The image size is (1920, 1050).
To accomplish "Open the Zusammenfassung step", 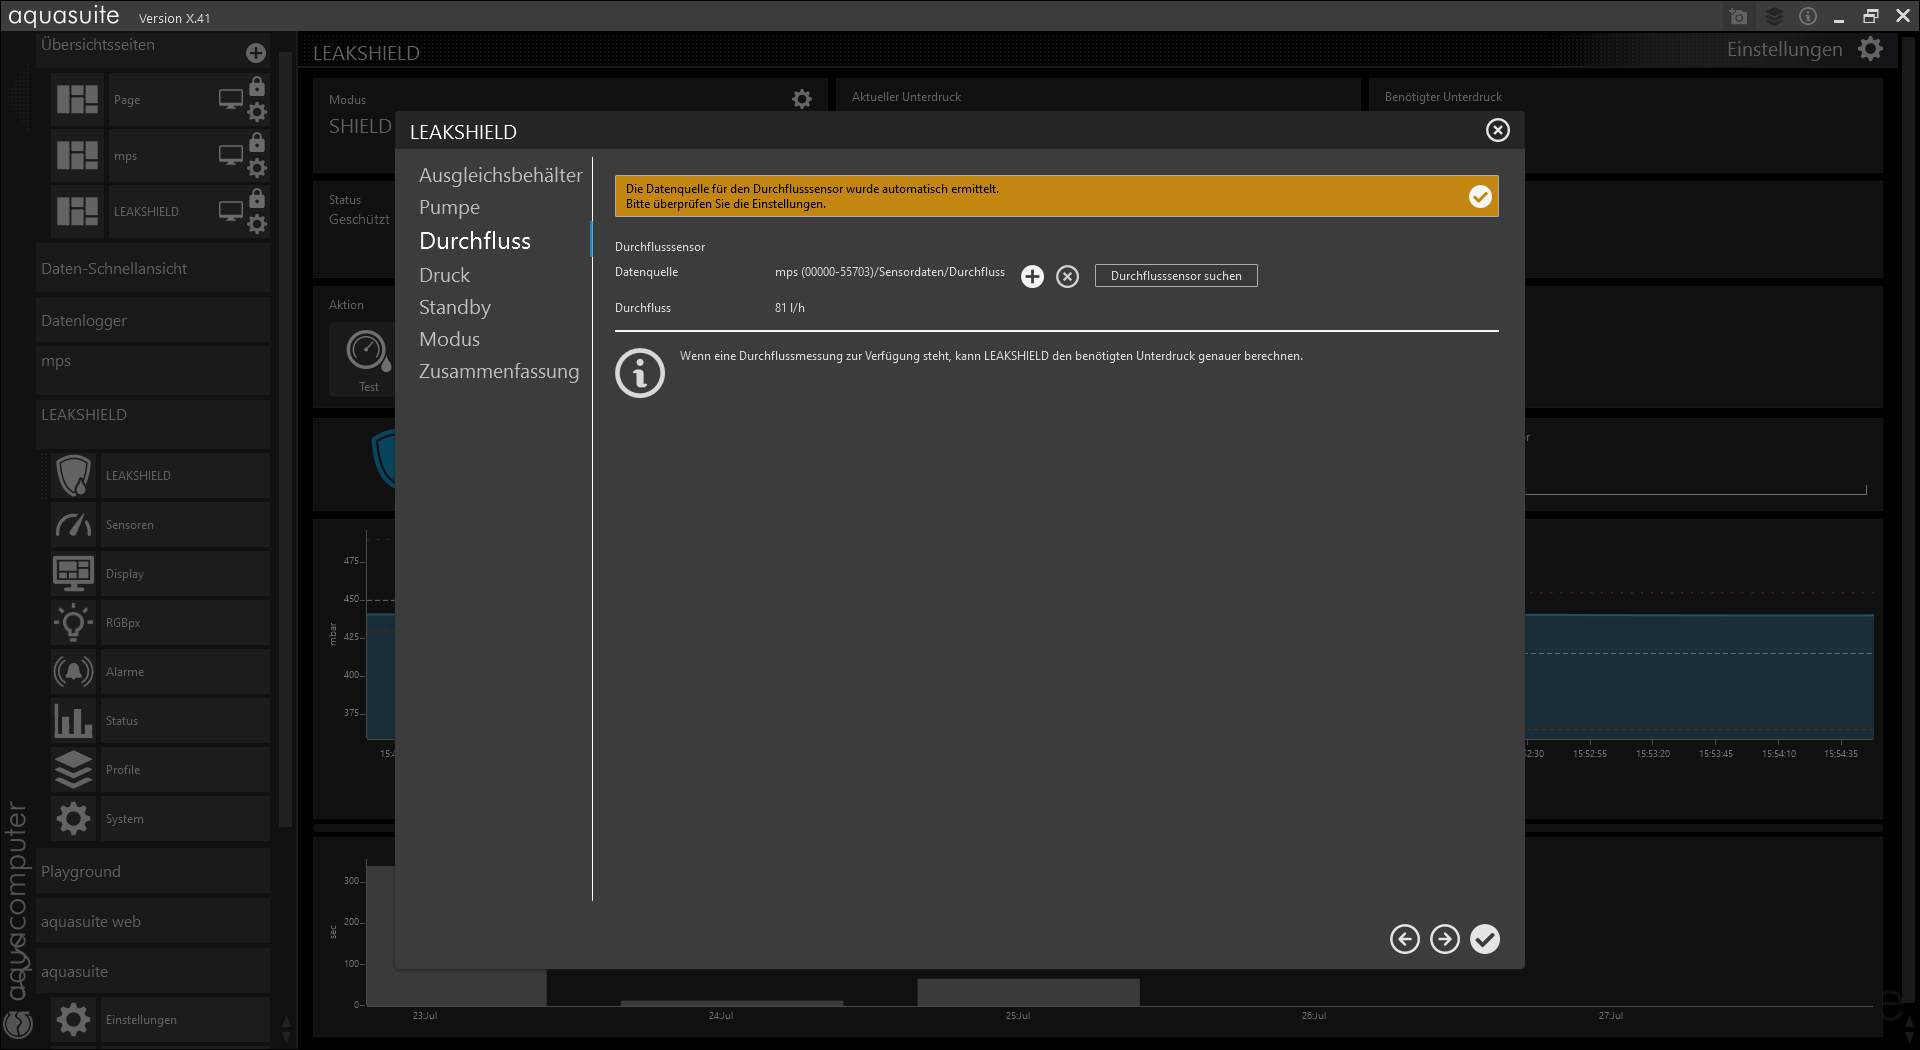I will tap(498, 371).
